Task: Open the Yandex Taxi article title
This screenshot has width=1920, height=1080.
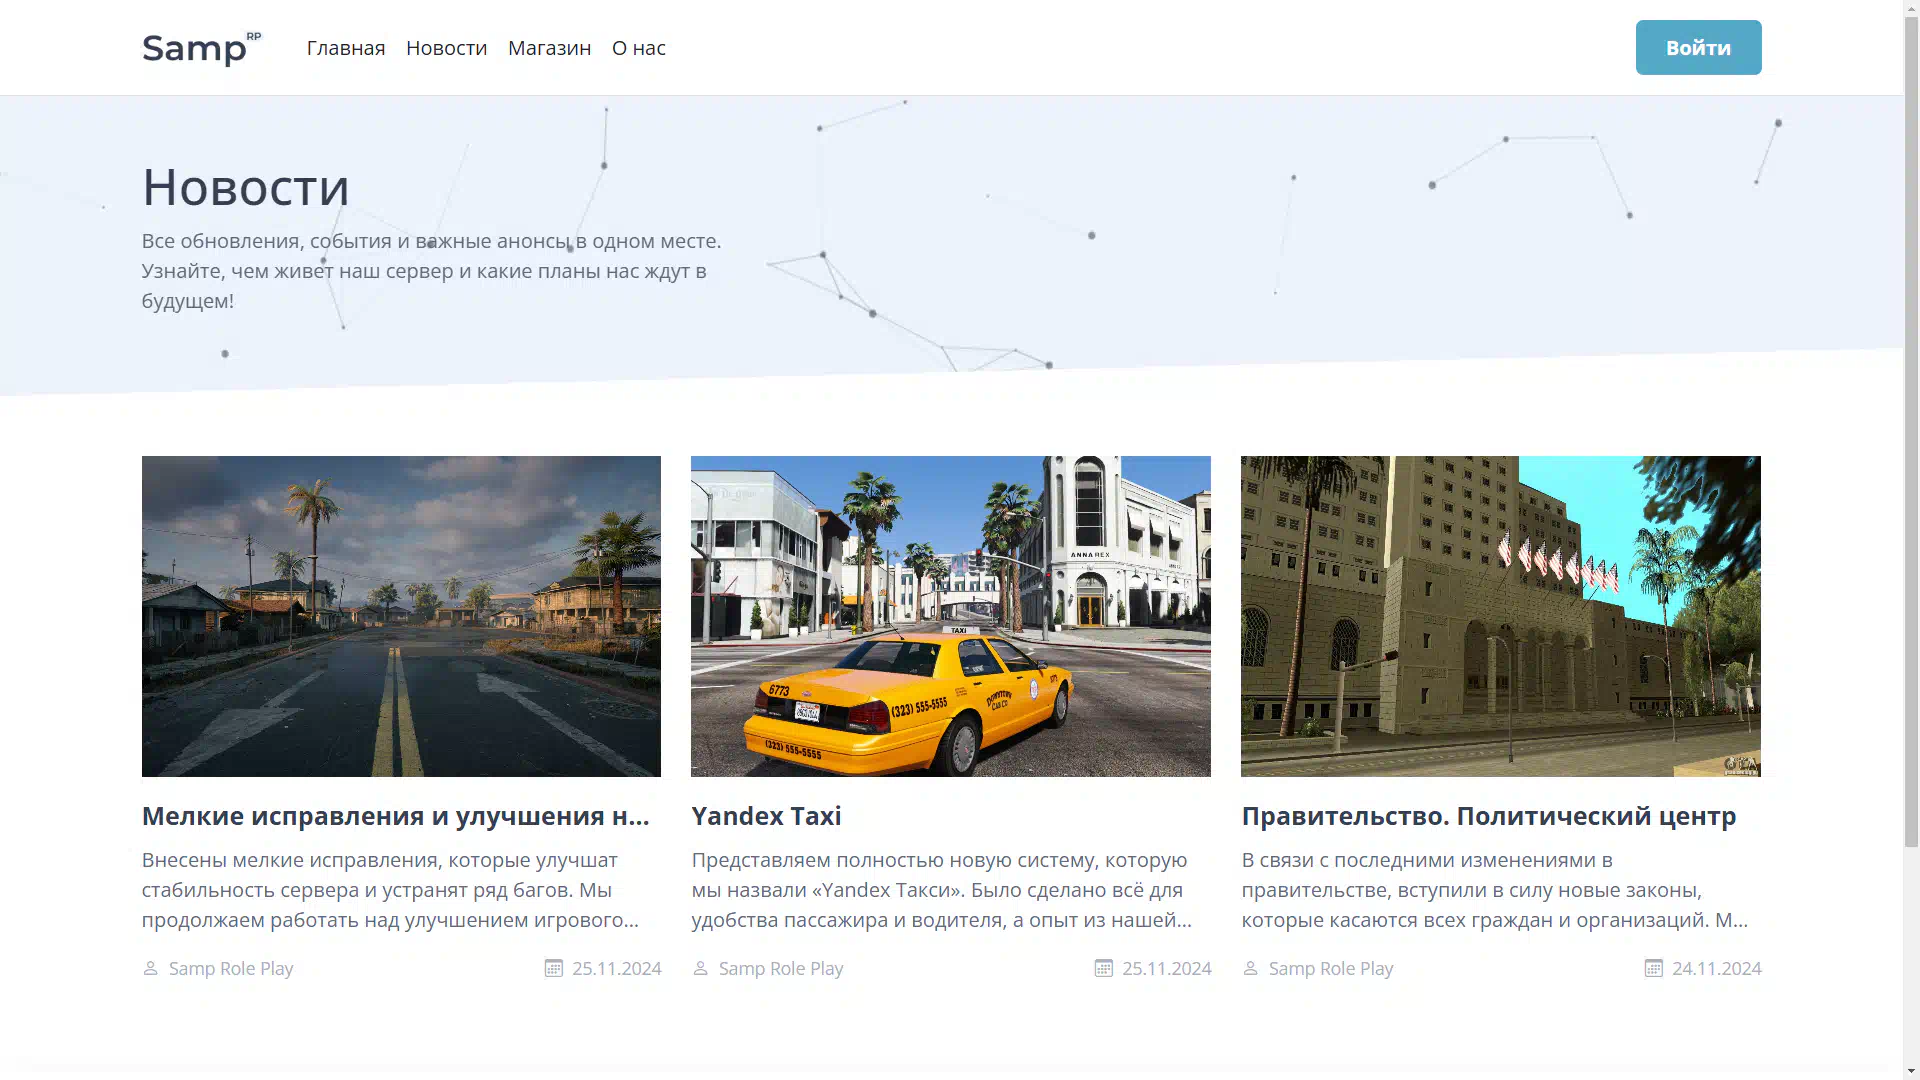Action: click(x=766, y=816)
